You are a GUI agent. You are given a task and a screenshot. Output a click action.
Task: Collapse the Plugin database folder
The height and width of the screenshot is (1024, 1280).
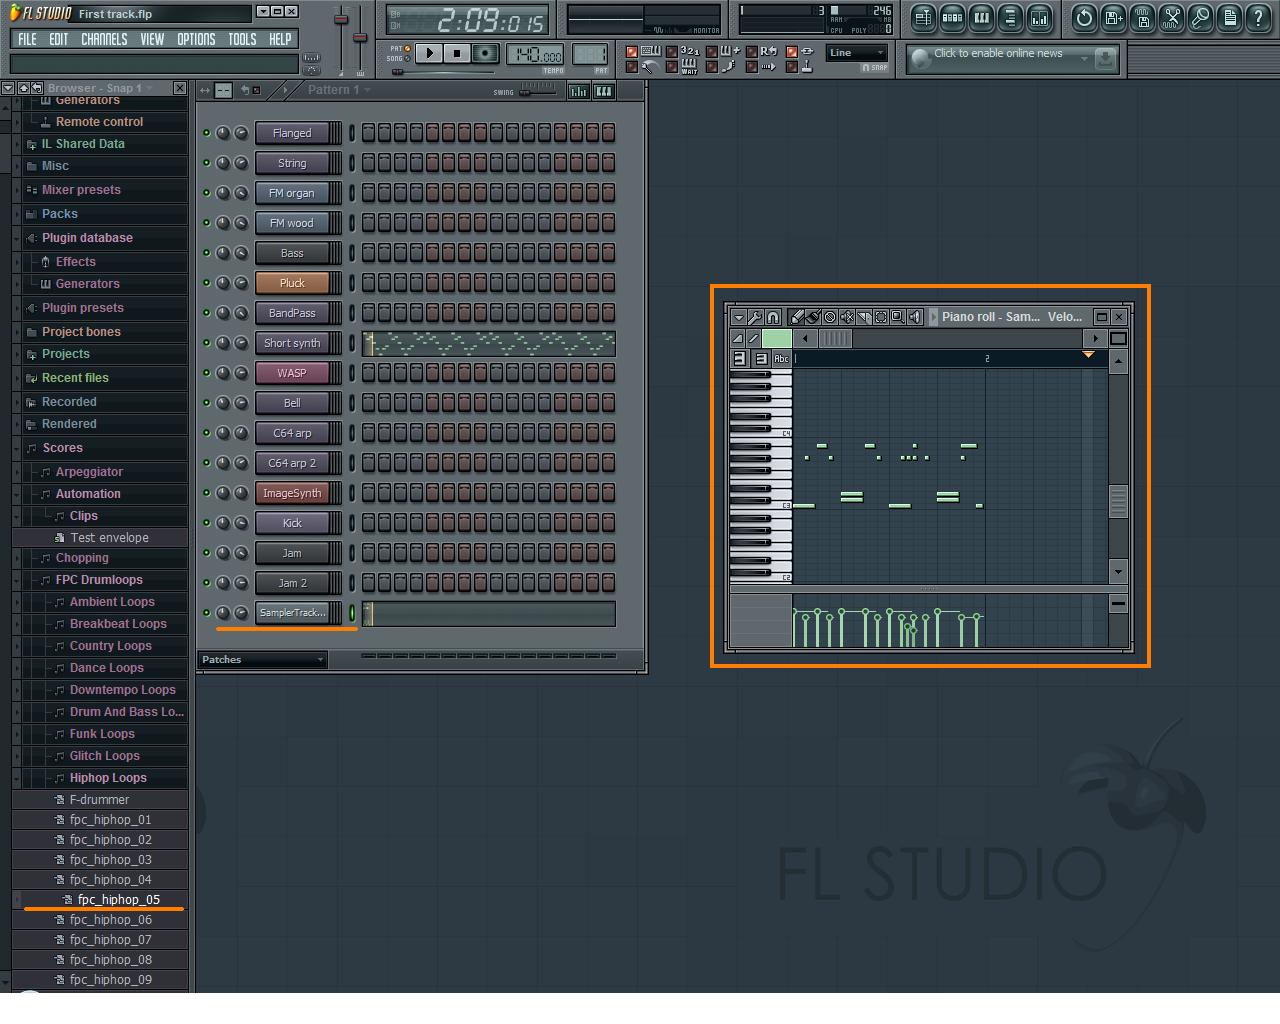click(87, 238)
